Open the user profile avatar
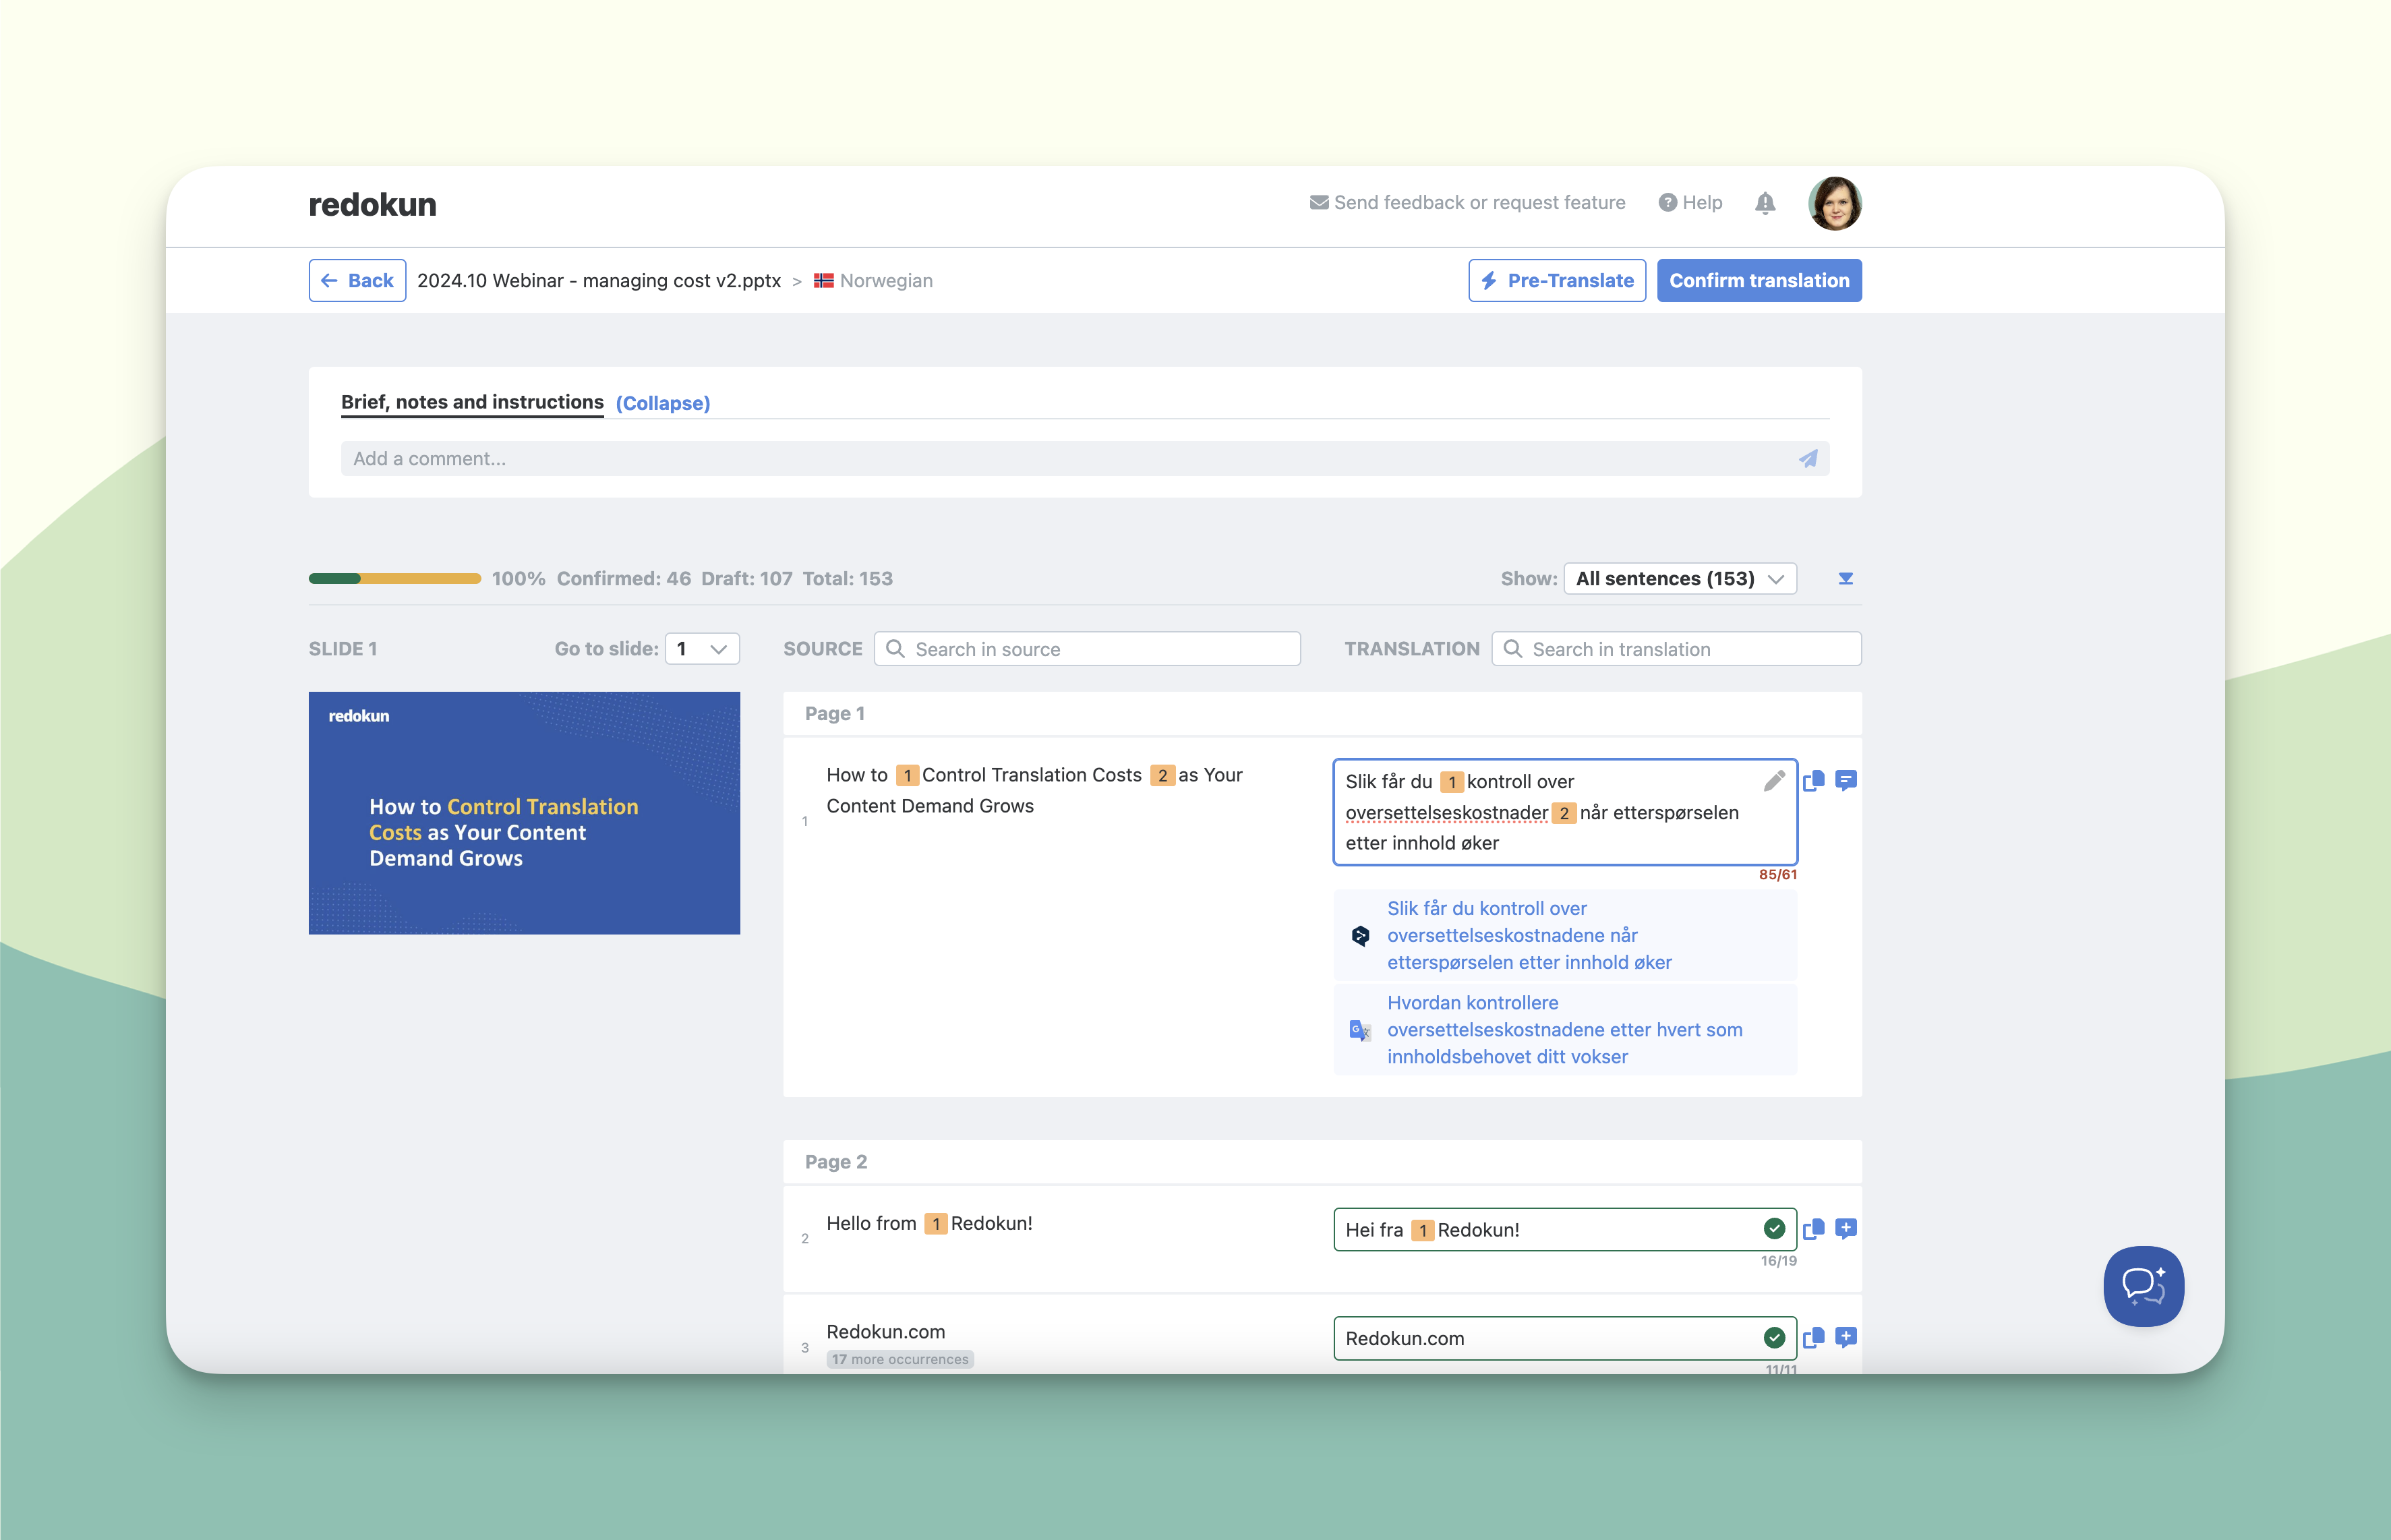 pos(1834,203)
